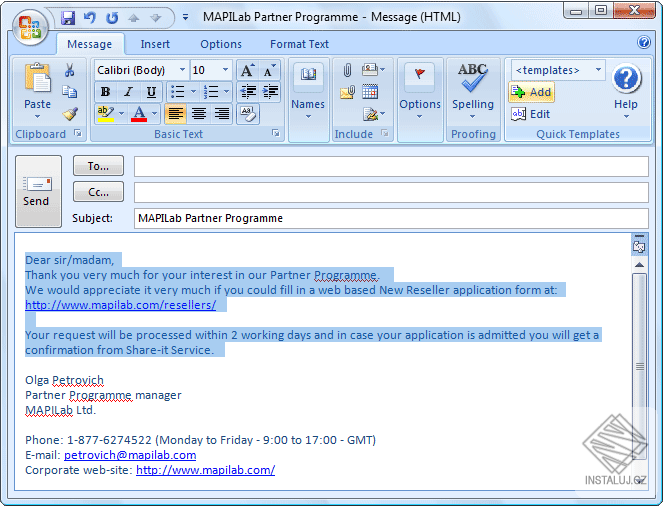The width and height of the screenshot is (666, 507).
Task: Open highlight color picker arrow
Action: point(121,114)
